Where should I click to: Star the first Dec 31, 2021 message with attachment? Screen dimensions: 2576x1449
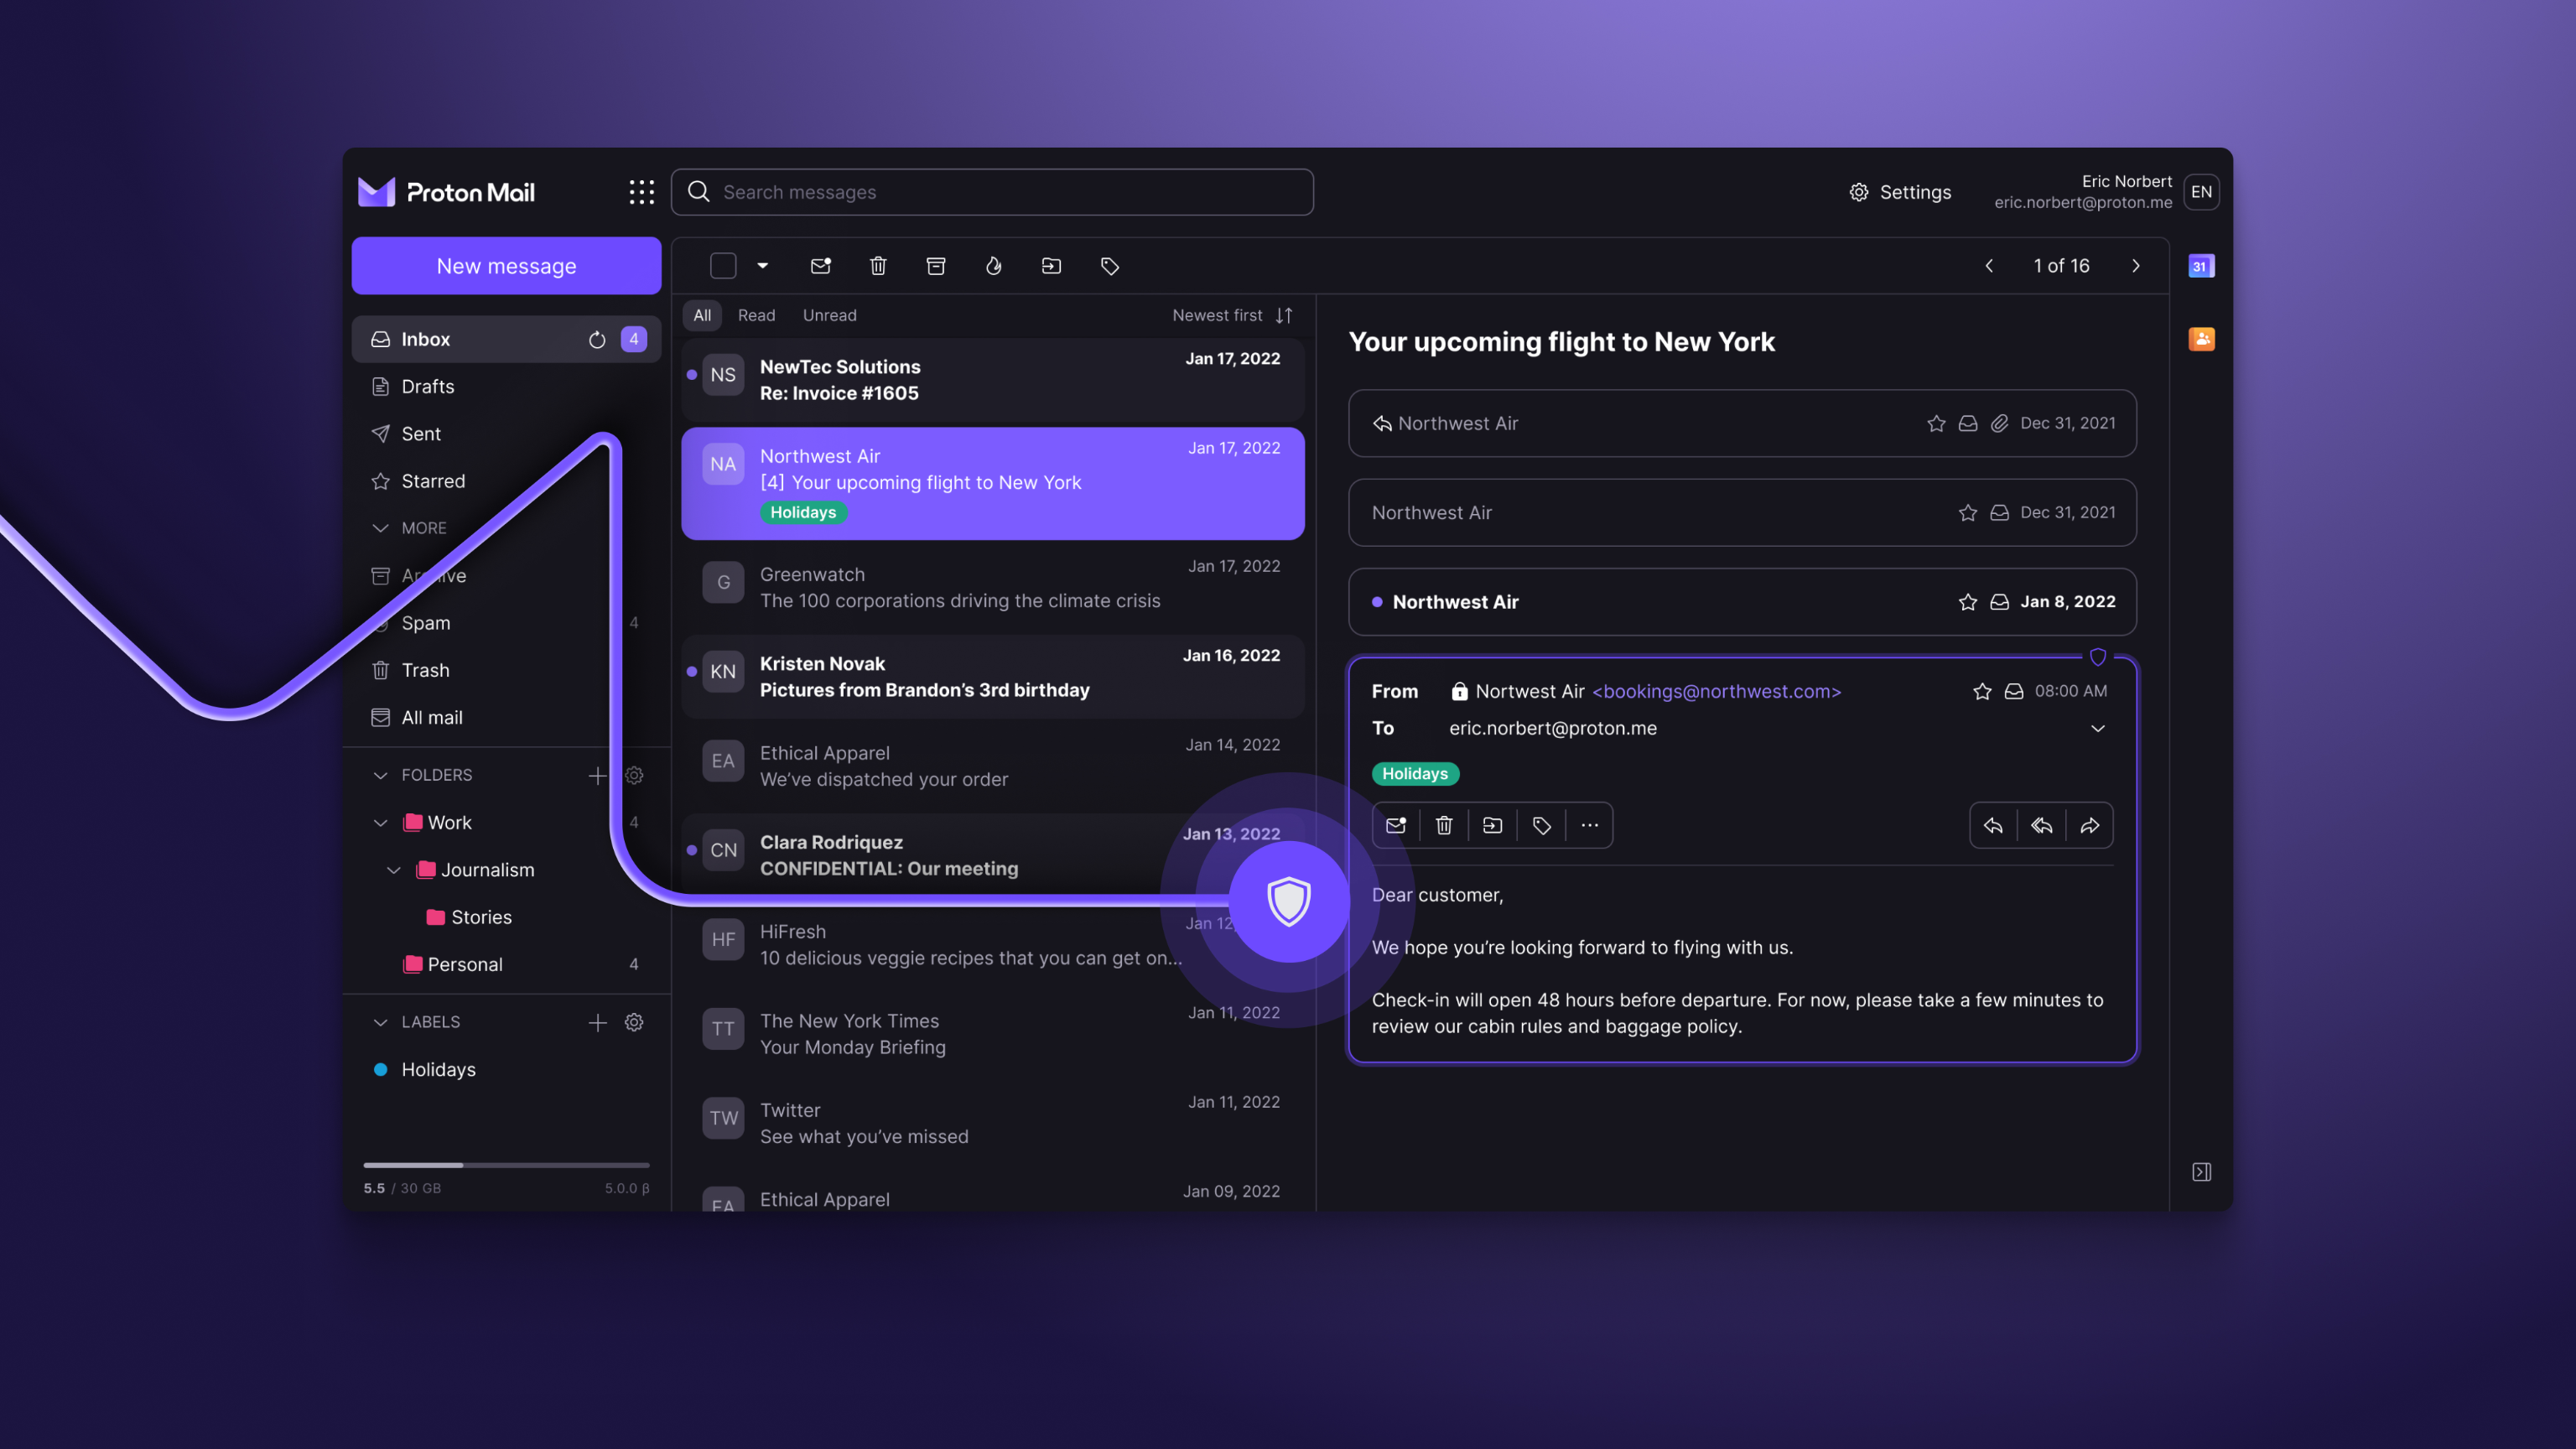1936,423
